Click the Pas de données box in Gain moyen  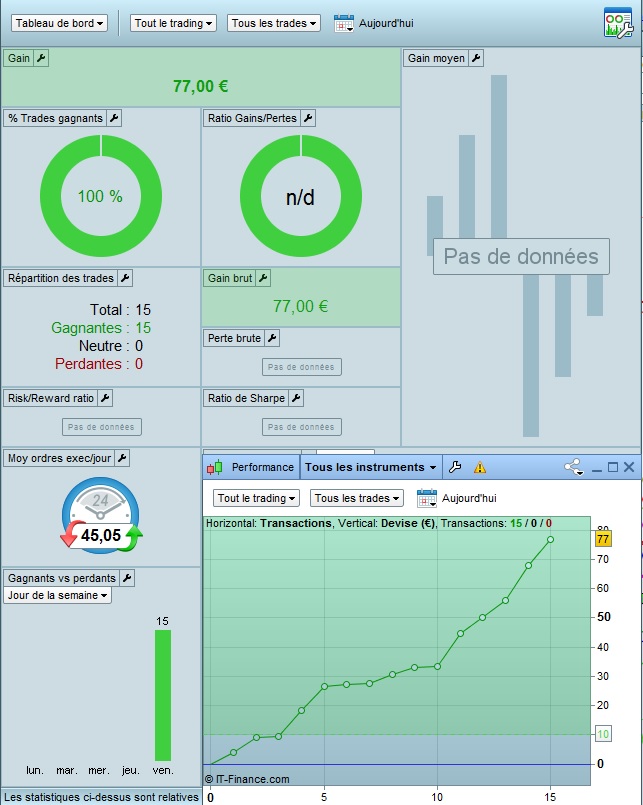point(521,256)
